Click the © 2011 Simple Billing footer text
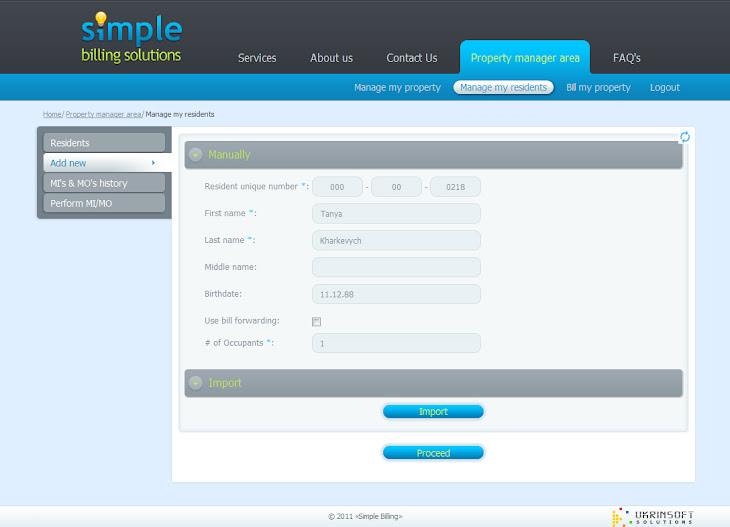 (x=365, y=516)
